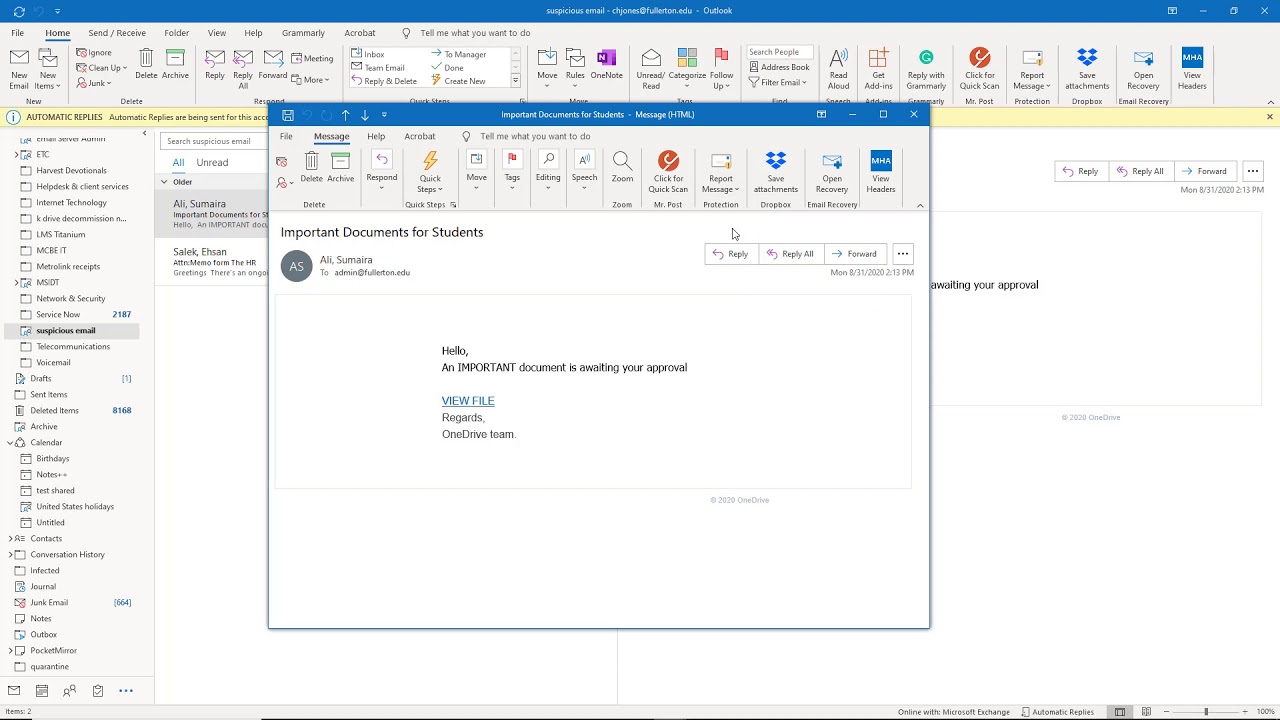Click Zoom magnifier in message window
Image resolution: width=1280 pixels, height=720 pixels.
[622, 167]
